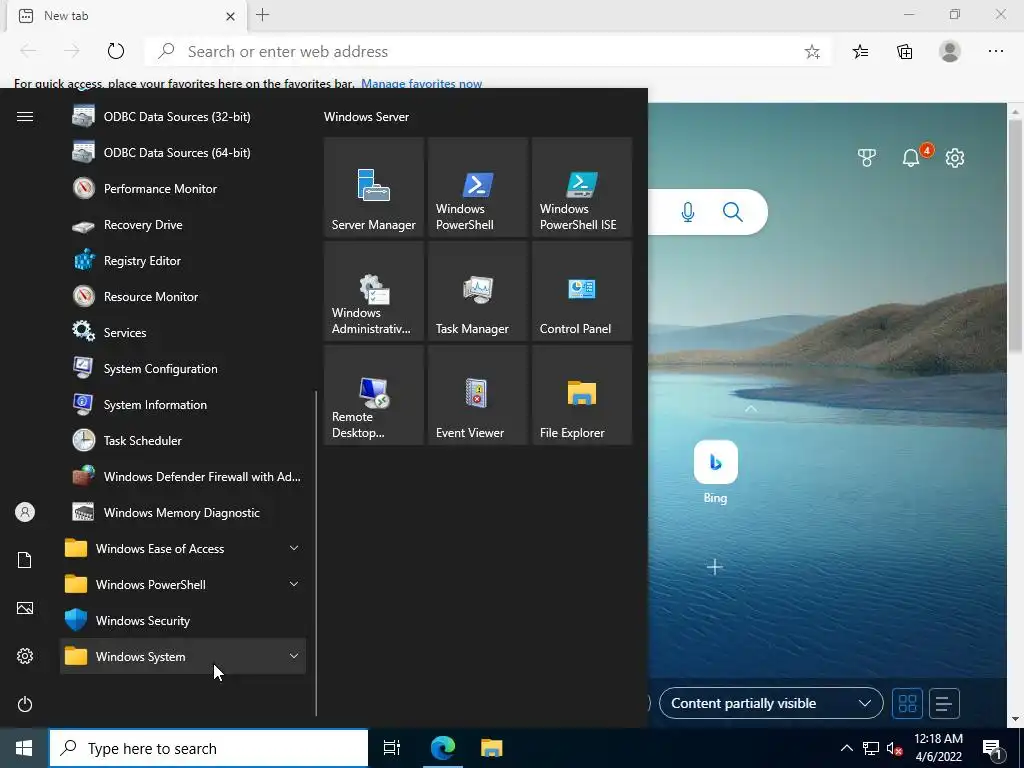Open Resource Monitor
Viewport: 1024px width, 768px height.
click(x=183, y=296)
